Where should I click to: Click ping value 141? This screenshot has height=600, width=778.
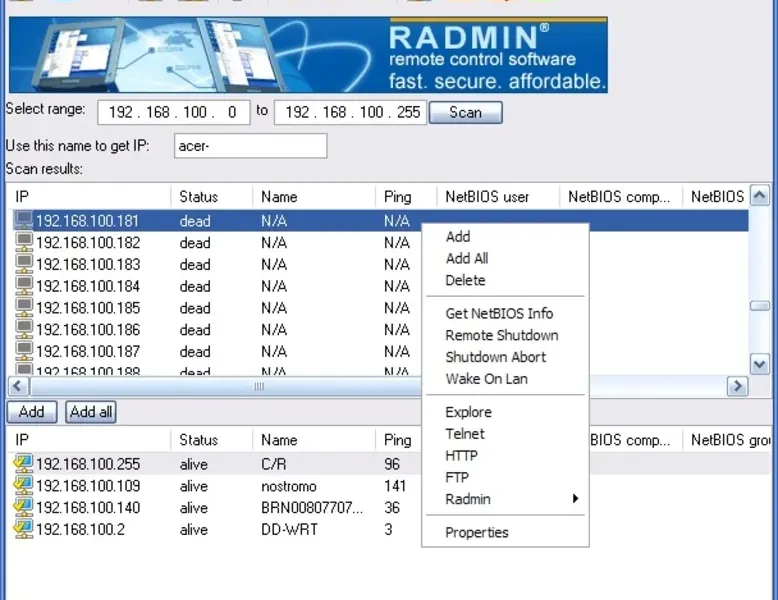[x=395, y=486]
